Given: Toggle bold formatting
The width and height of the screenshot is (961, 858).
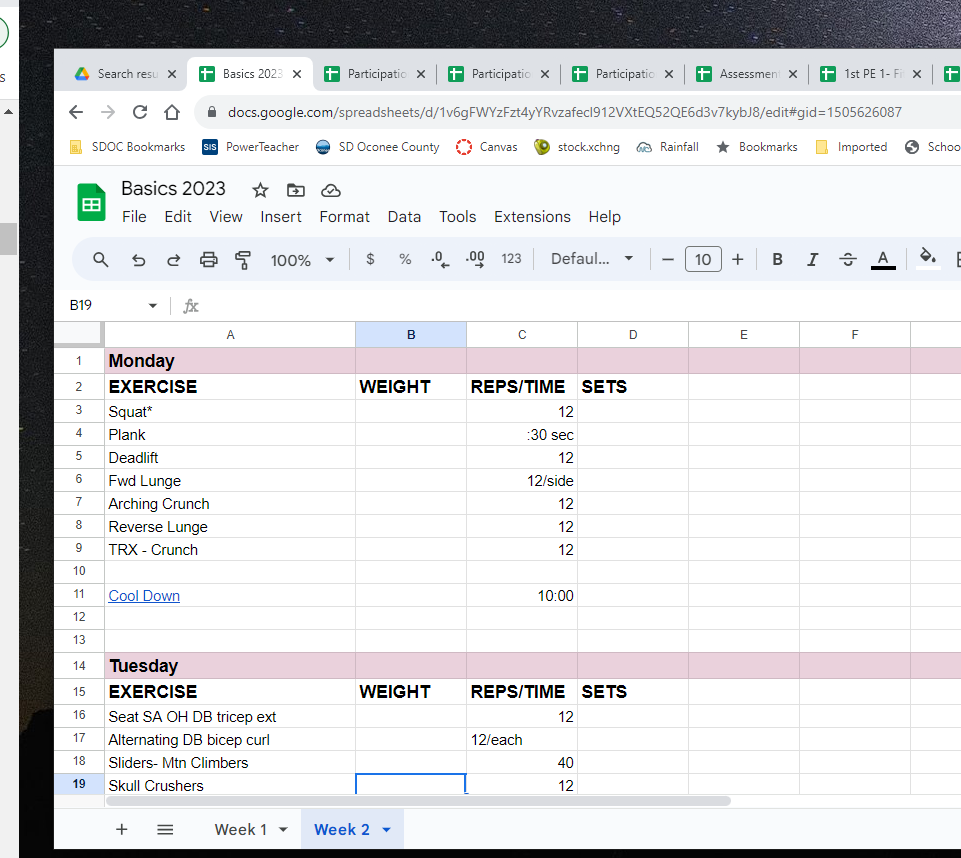Looking at the screenshot, I should pyautogui.click(x=777, y=259).
